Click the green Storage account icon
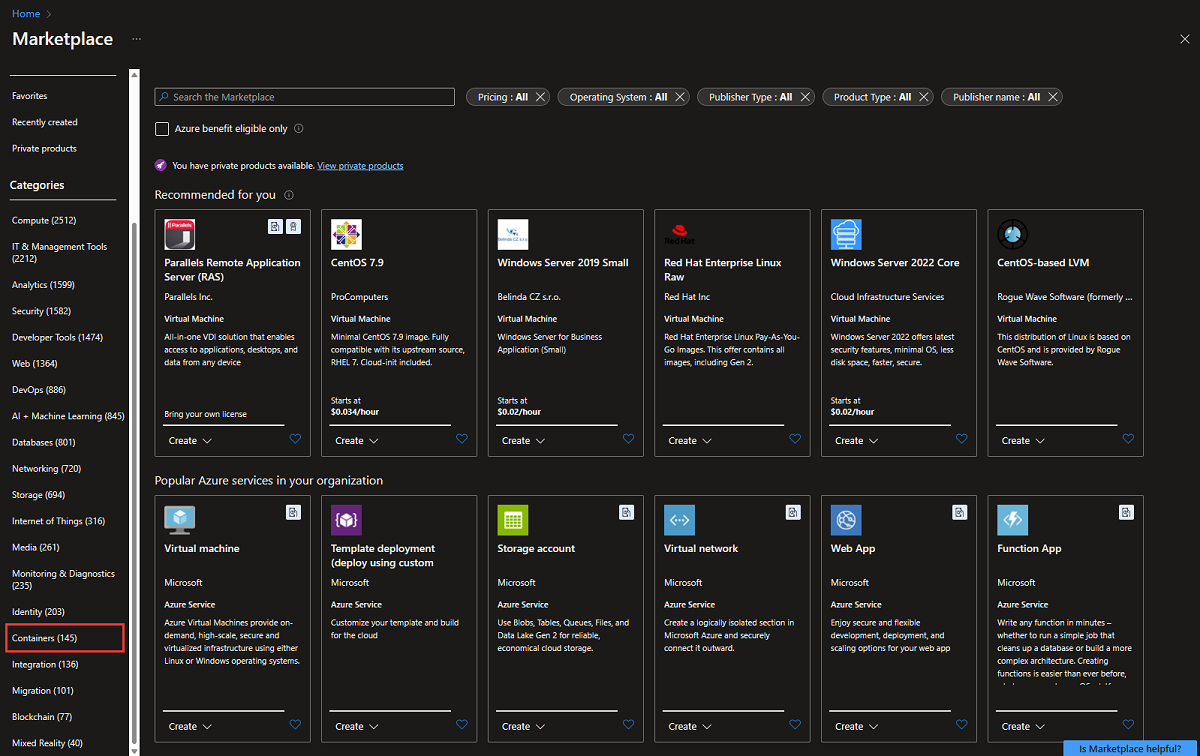The height and width of the screenshot is (756, 1200). 512,519
